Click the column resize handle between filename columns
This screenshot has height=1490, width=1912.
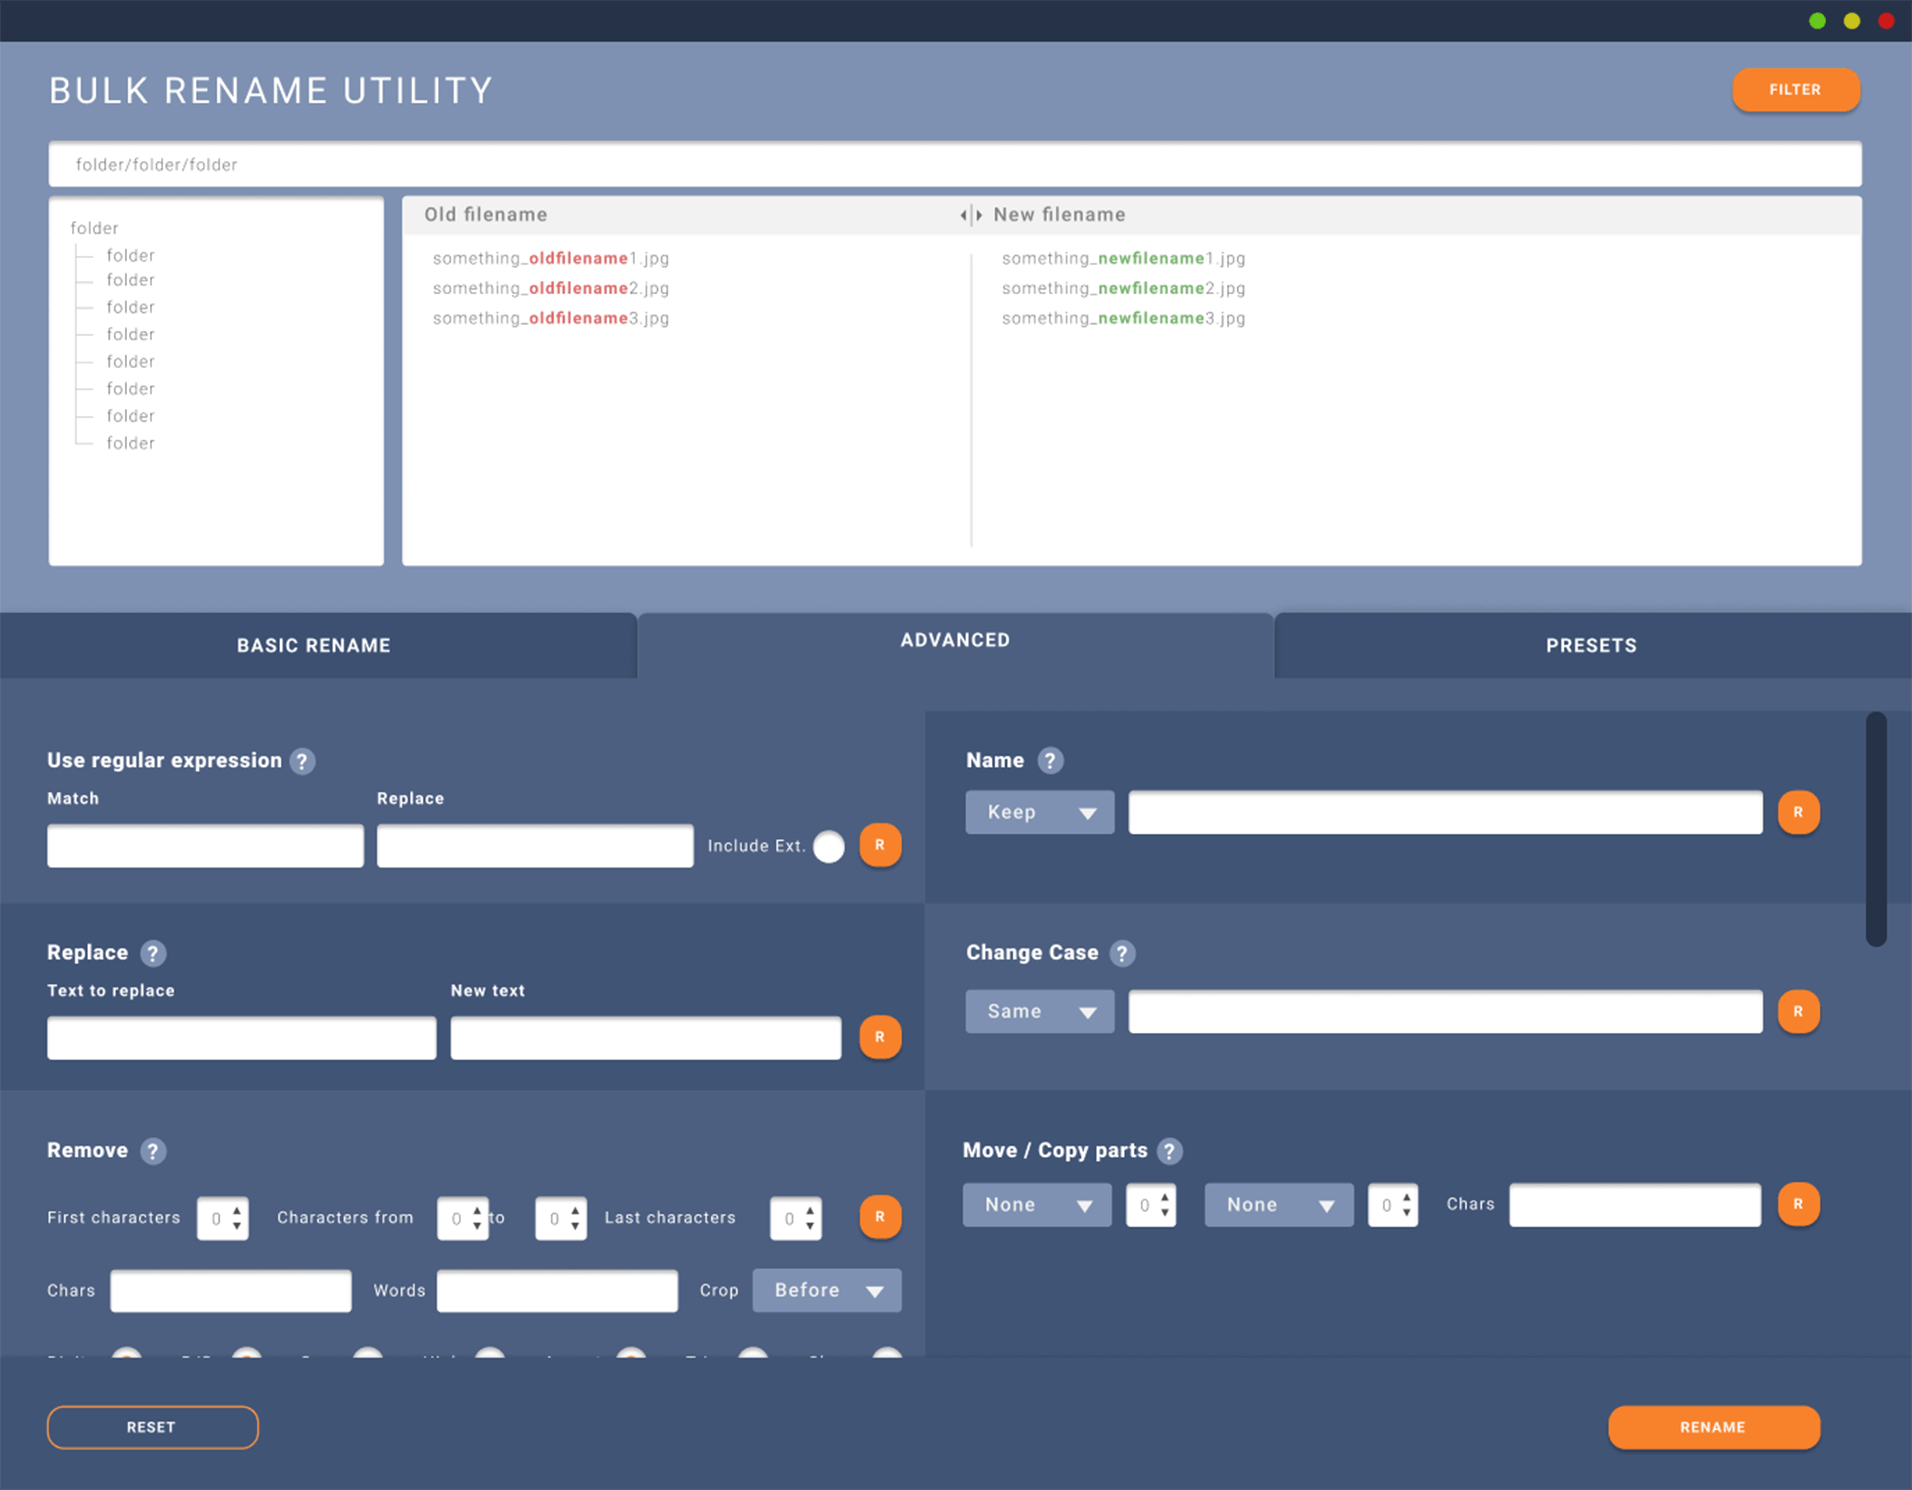click(x=970, y=215)
